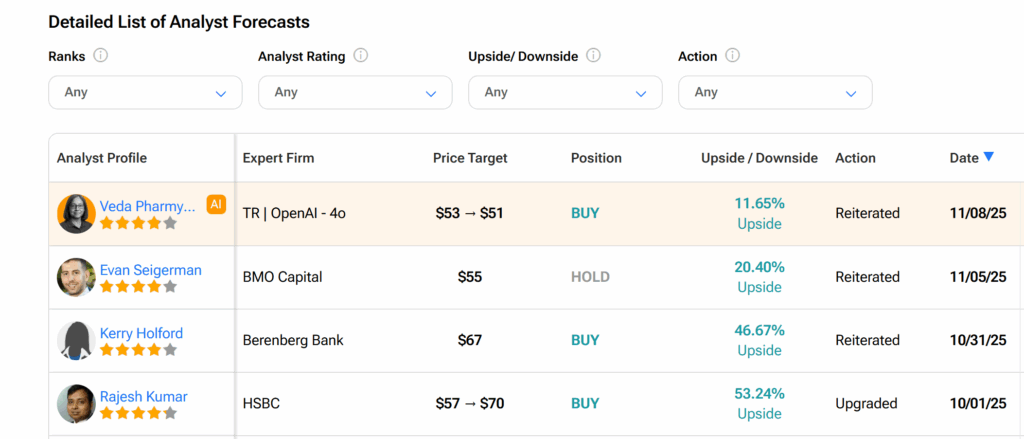Click Rajesh Kumar's star rating
Screen dimensions: 1024x439
pyautogui.click(x=138, y=413)
